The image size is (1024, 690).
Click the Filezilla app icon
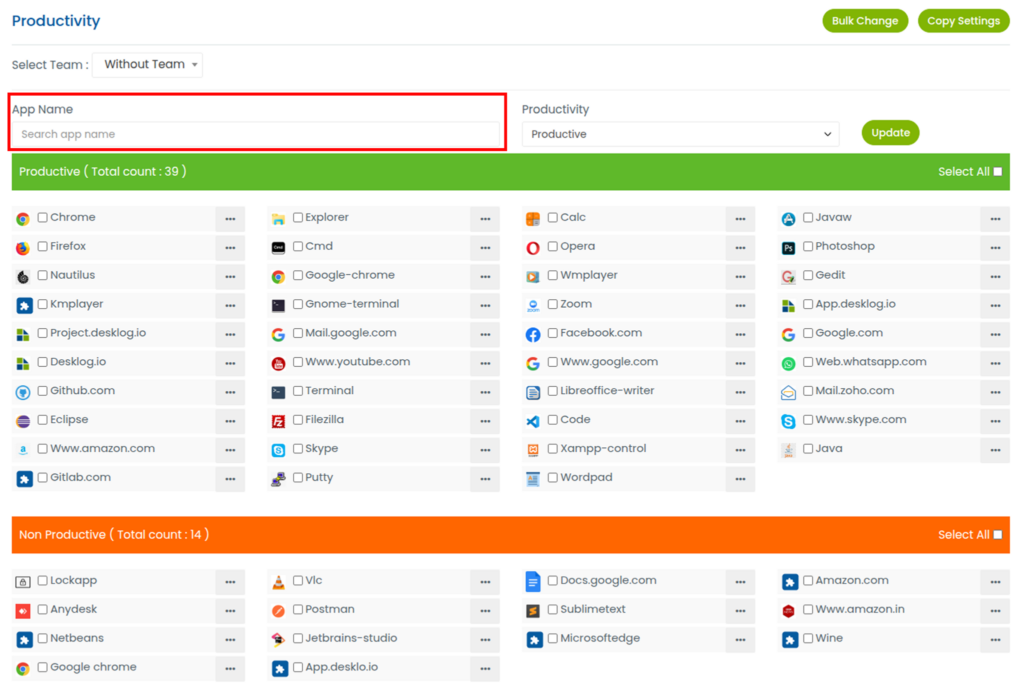click(x=278, y=421)
